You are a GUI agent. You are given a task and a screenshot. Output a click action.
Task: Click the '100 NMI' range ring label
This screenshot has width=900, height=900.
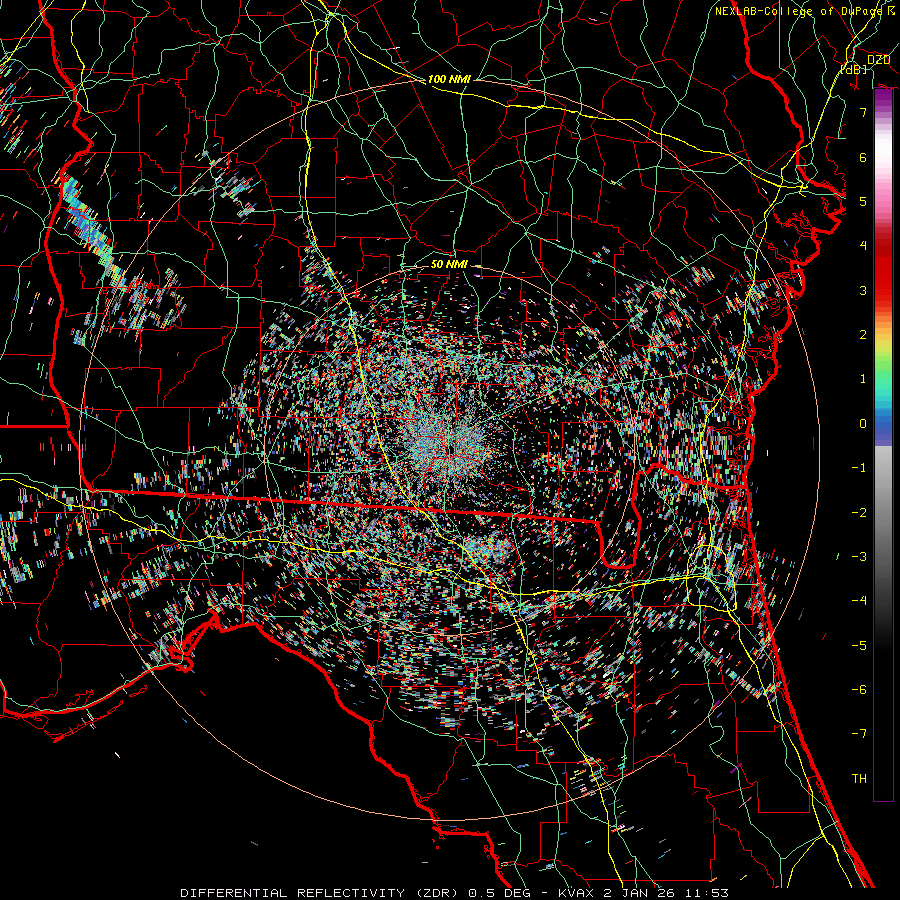click(449, 79)
